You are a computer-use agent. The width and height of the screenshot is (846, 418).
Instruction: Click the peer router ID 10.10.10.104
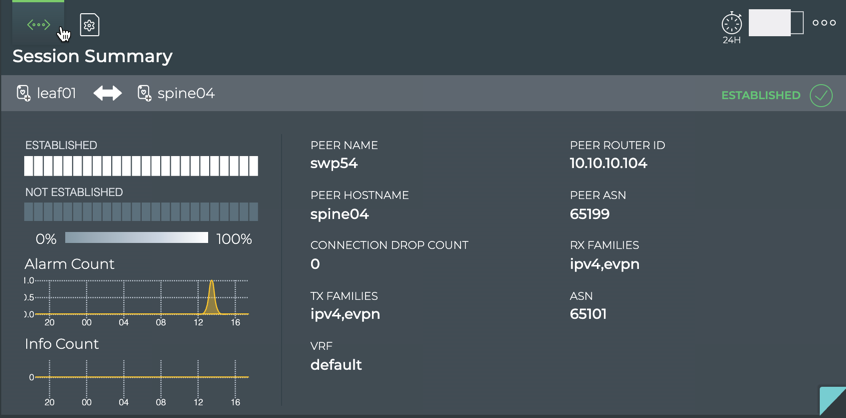tap(608, 163)
